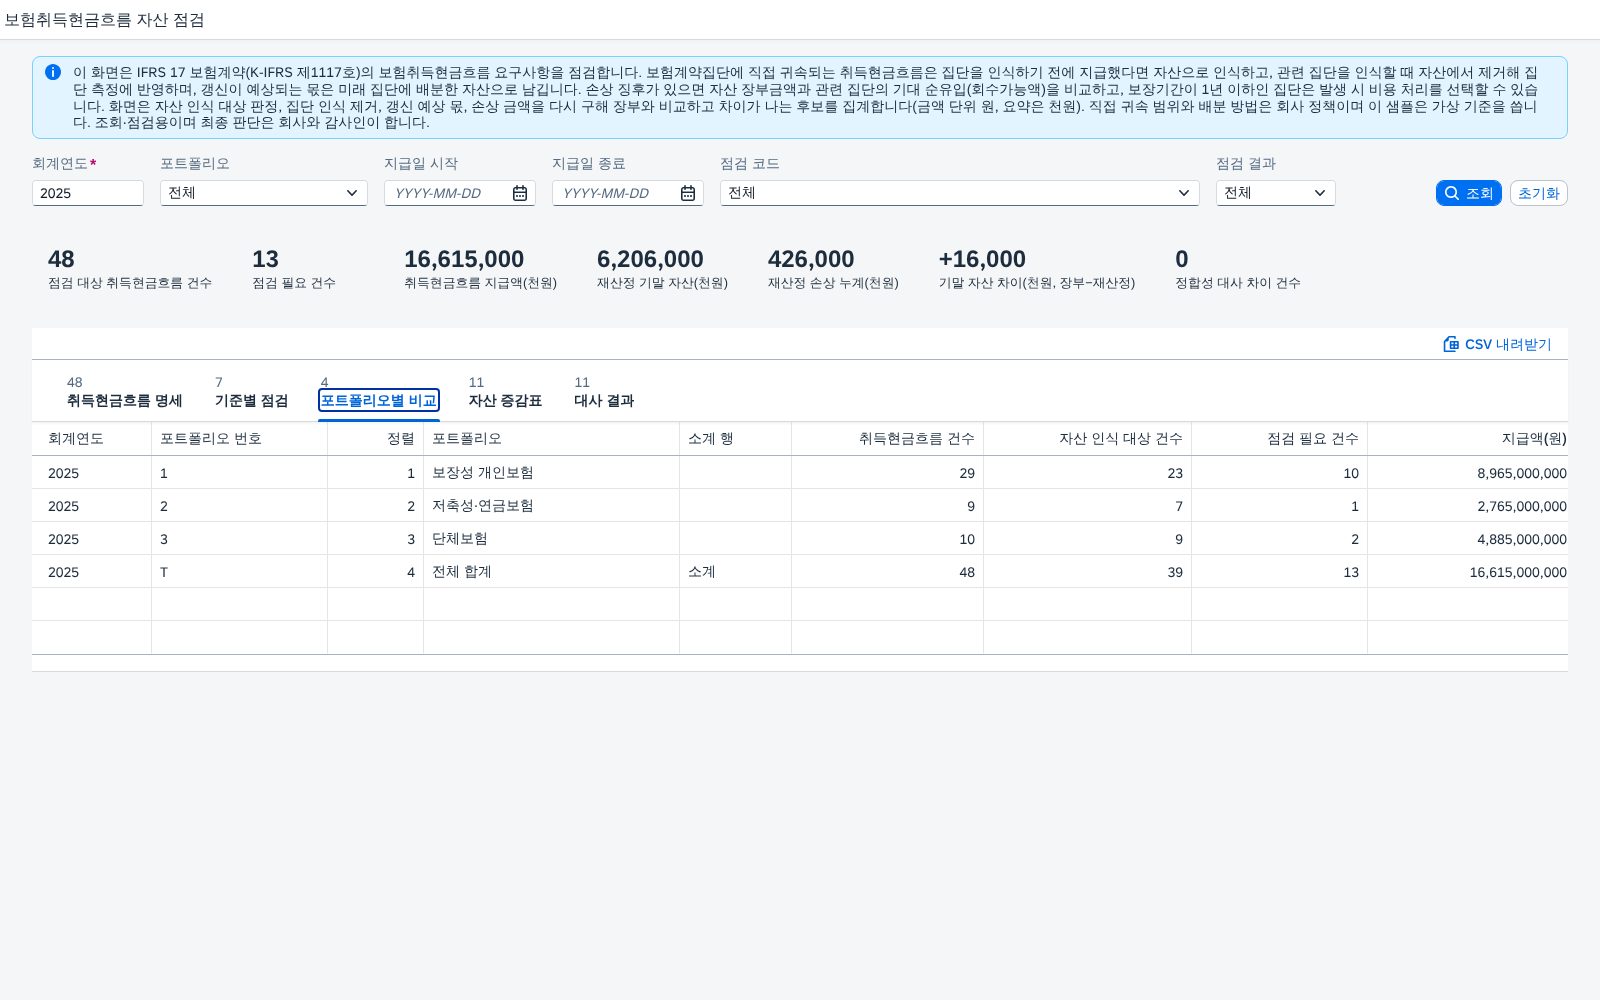
Task: Select the 보장성 개인보험 row cell
Action: coord(552,473)
